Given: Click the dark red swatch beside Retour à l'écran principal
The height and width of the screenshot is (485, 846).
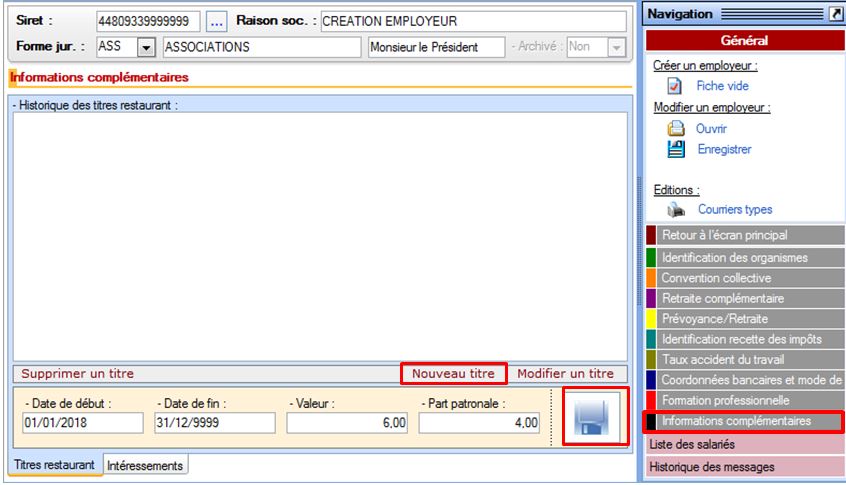Looking at the screenshot, I should click(x=651, y=235).
